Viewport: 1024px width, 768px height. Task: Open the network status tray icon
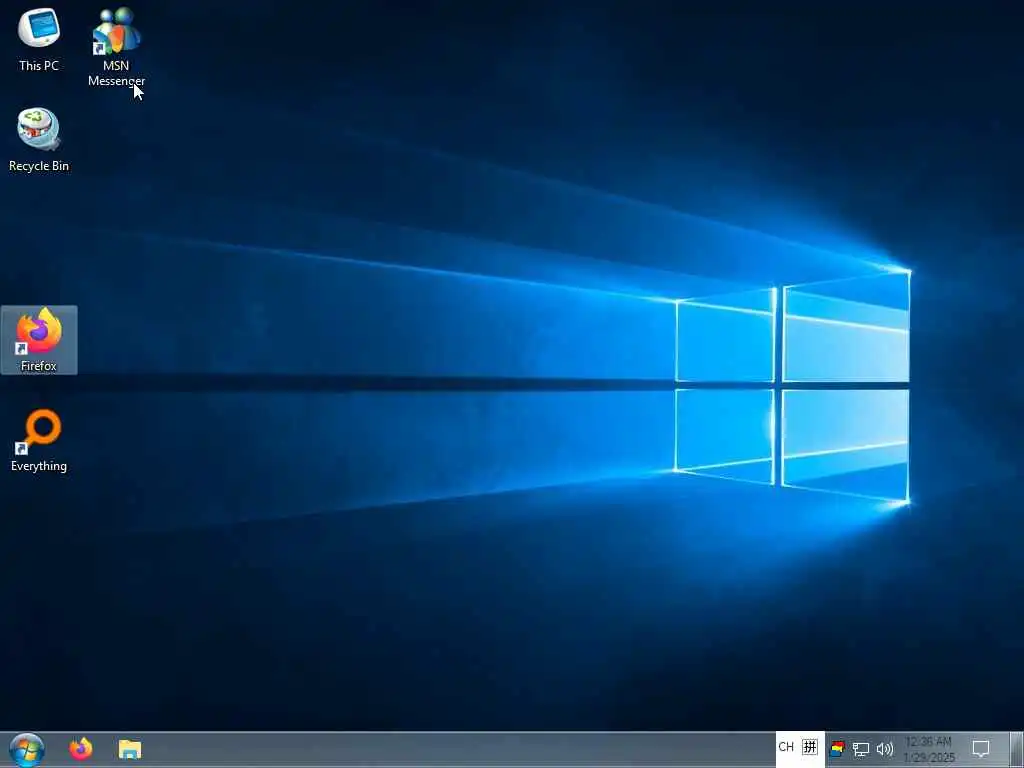[861, 750]
